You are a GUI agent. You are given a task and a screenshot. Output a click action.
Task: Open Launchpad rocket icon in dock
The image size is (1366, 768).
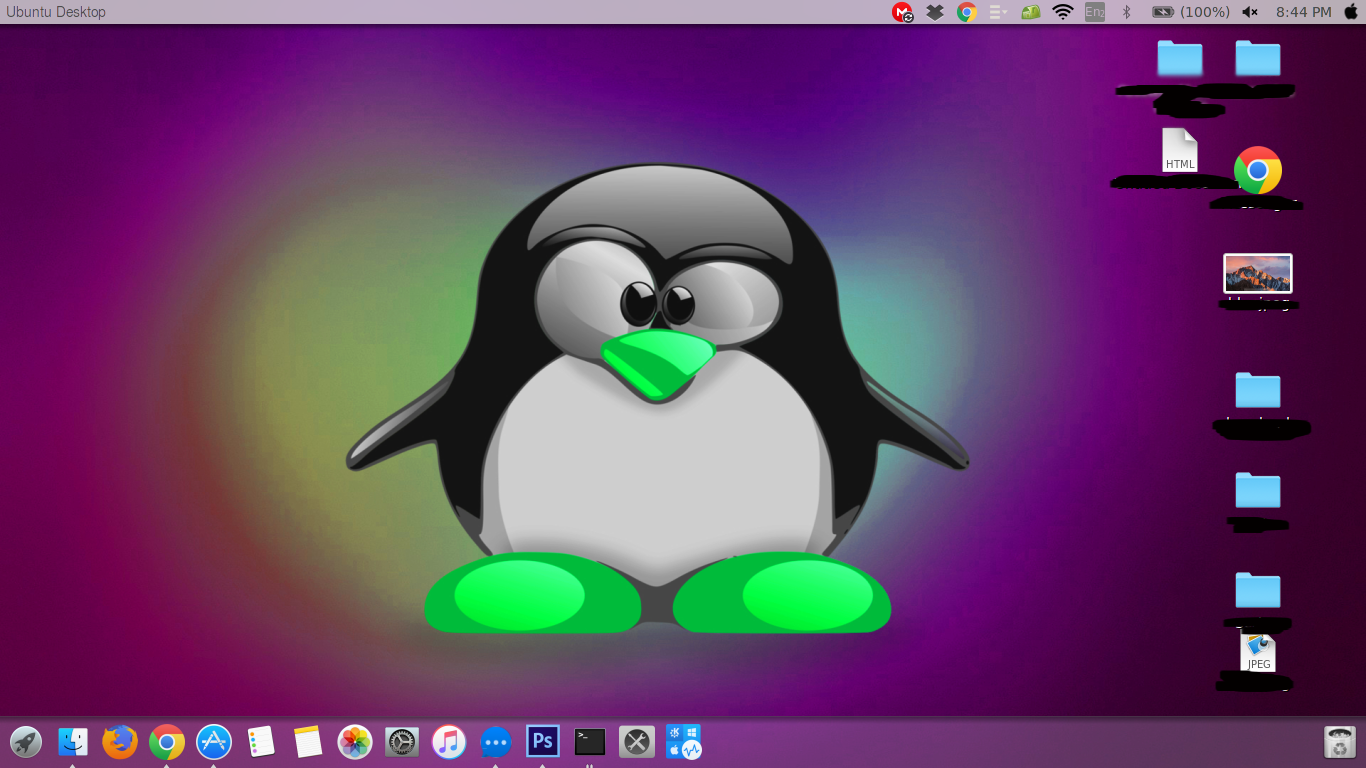pos(26,742)
